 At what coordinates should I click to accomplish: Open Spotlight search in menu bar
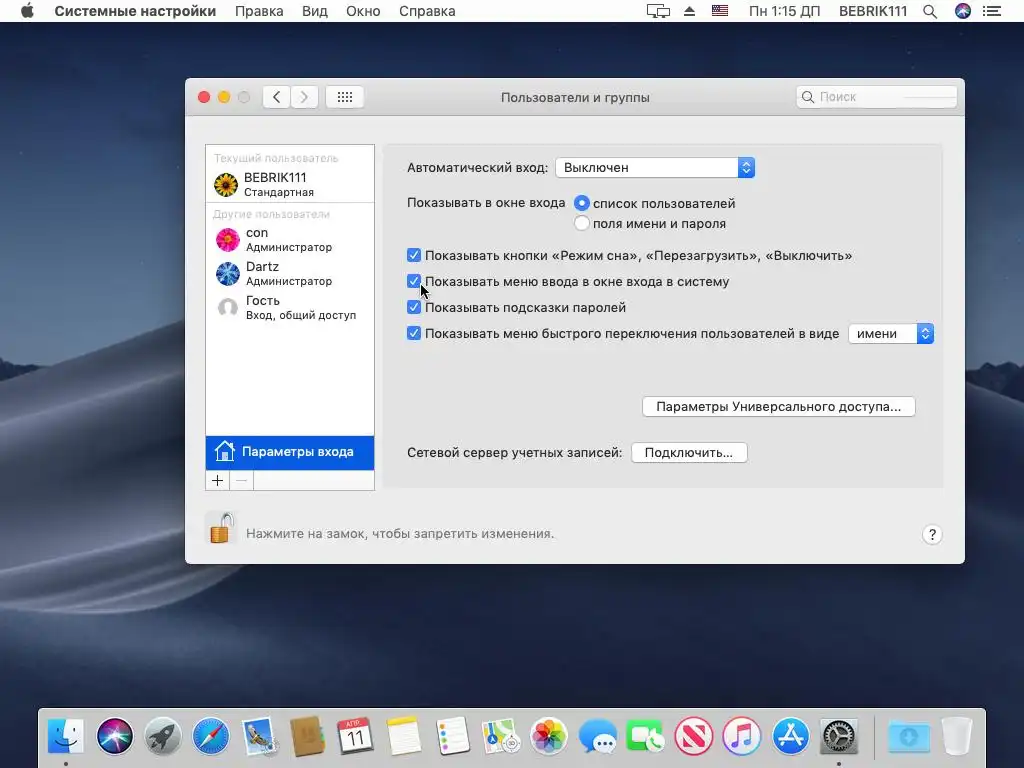[930, 11]
